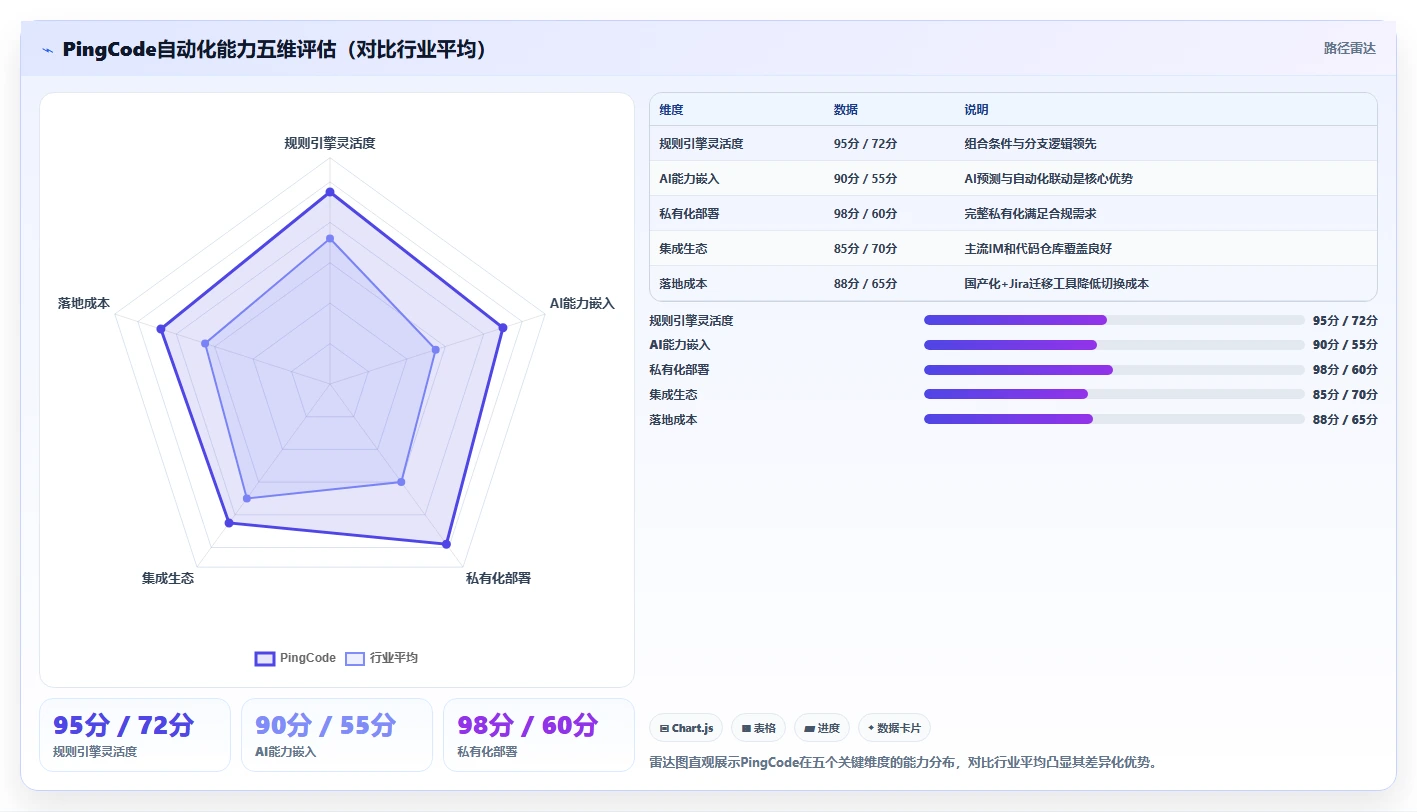This screenshot has width=1417, height=812.
Task: Click 行业平均 radar point on 规则引擎灵活度 axis
Action: click(x=330, y=238)
